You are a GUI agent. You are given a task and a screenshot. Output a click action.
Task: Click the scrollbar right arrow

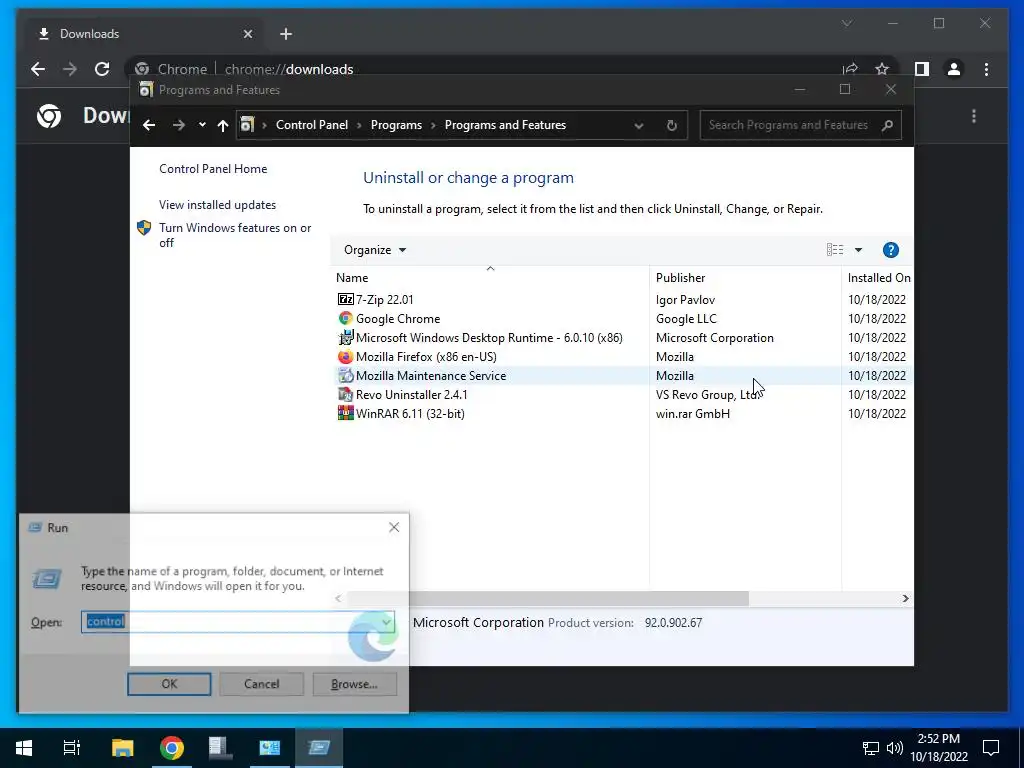tap(905, 598)
